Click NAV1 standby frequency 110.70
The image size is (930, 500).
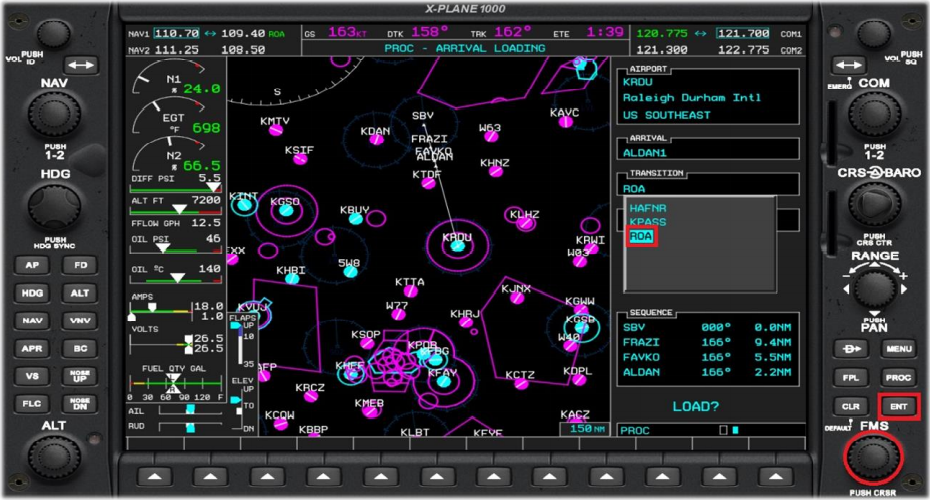coord(176,33)
